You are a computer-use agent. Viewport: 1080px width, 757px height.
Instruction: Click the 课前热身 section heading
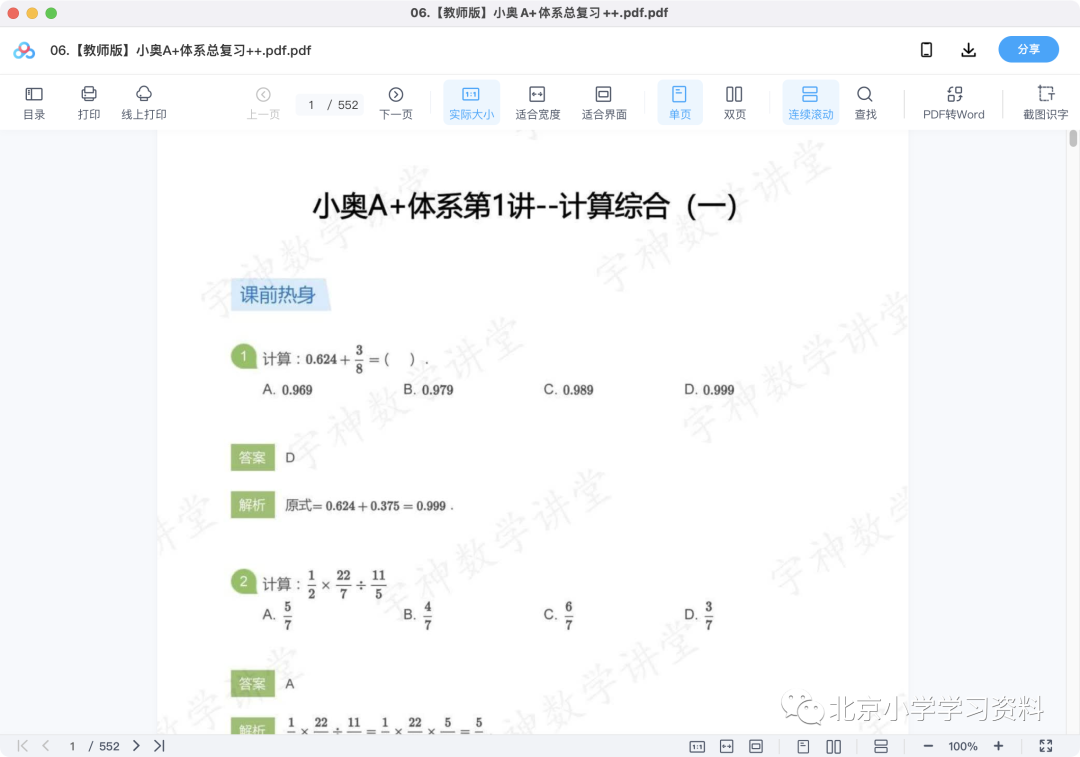coord(279,295)
